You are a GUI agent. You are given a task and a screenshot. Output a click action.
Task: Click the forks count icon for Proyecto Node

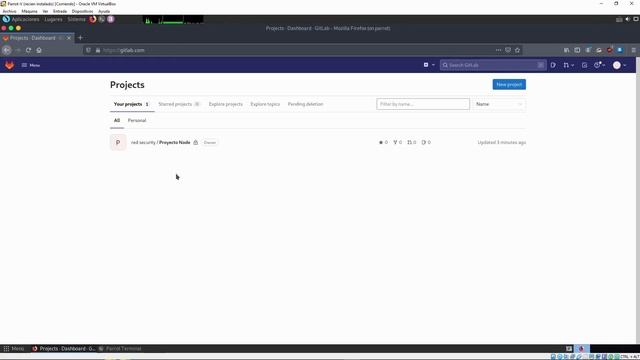397,142
